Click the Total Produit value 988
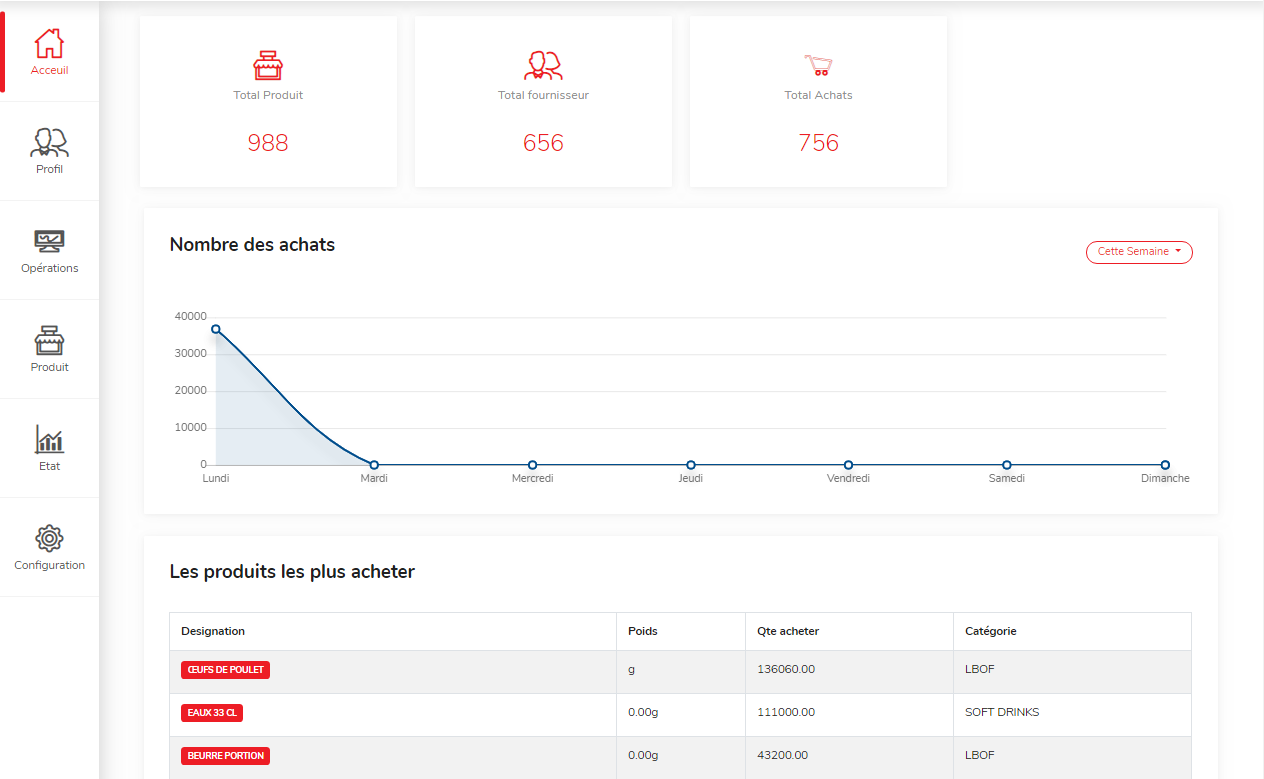This screenshot has height=779, width=1264. click(x=268, y=143)
